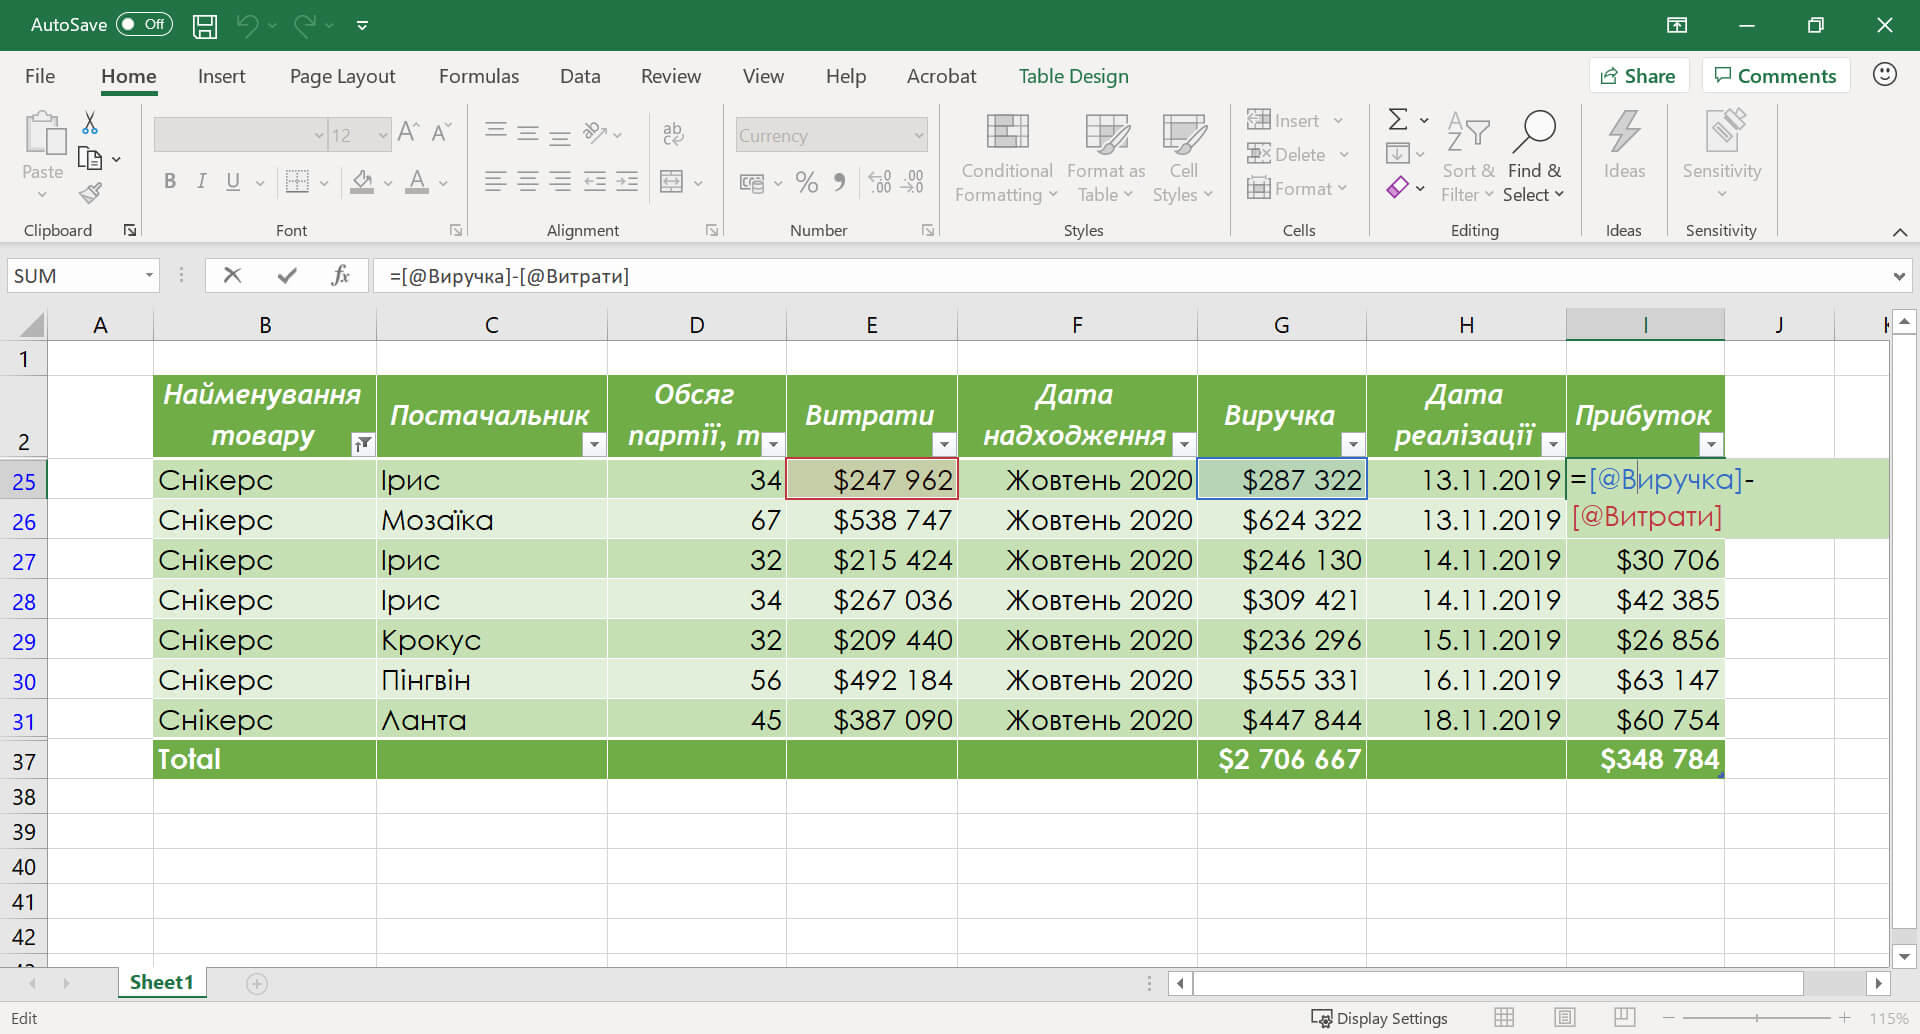
Task: Open the Table Design tab
Action: pyautogui.click(x=1073, y=76)
